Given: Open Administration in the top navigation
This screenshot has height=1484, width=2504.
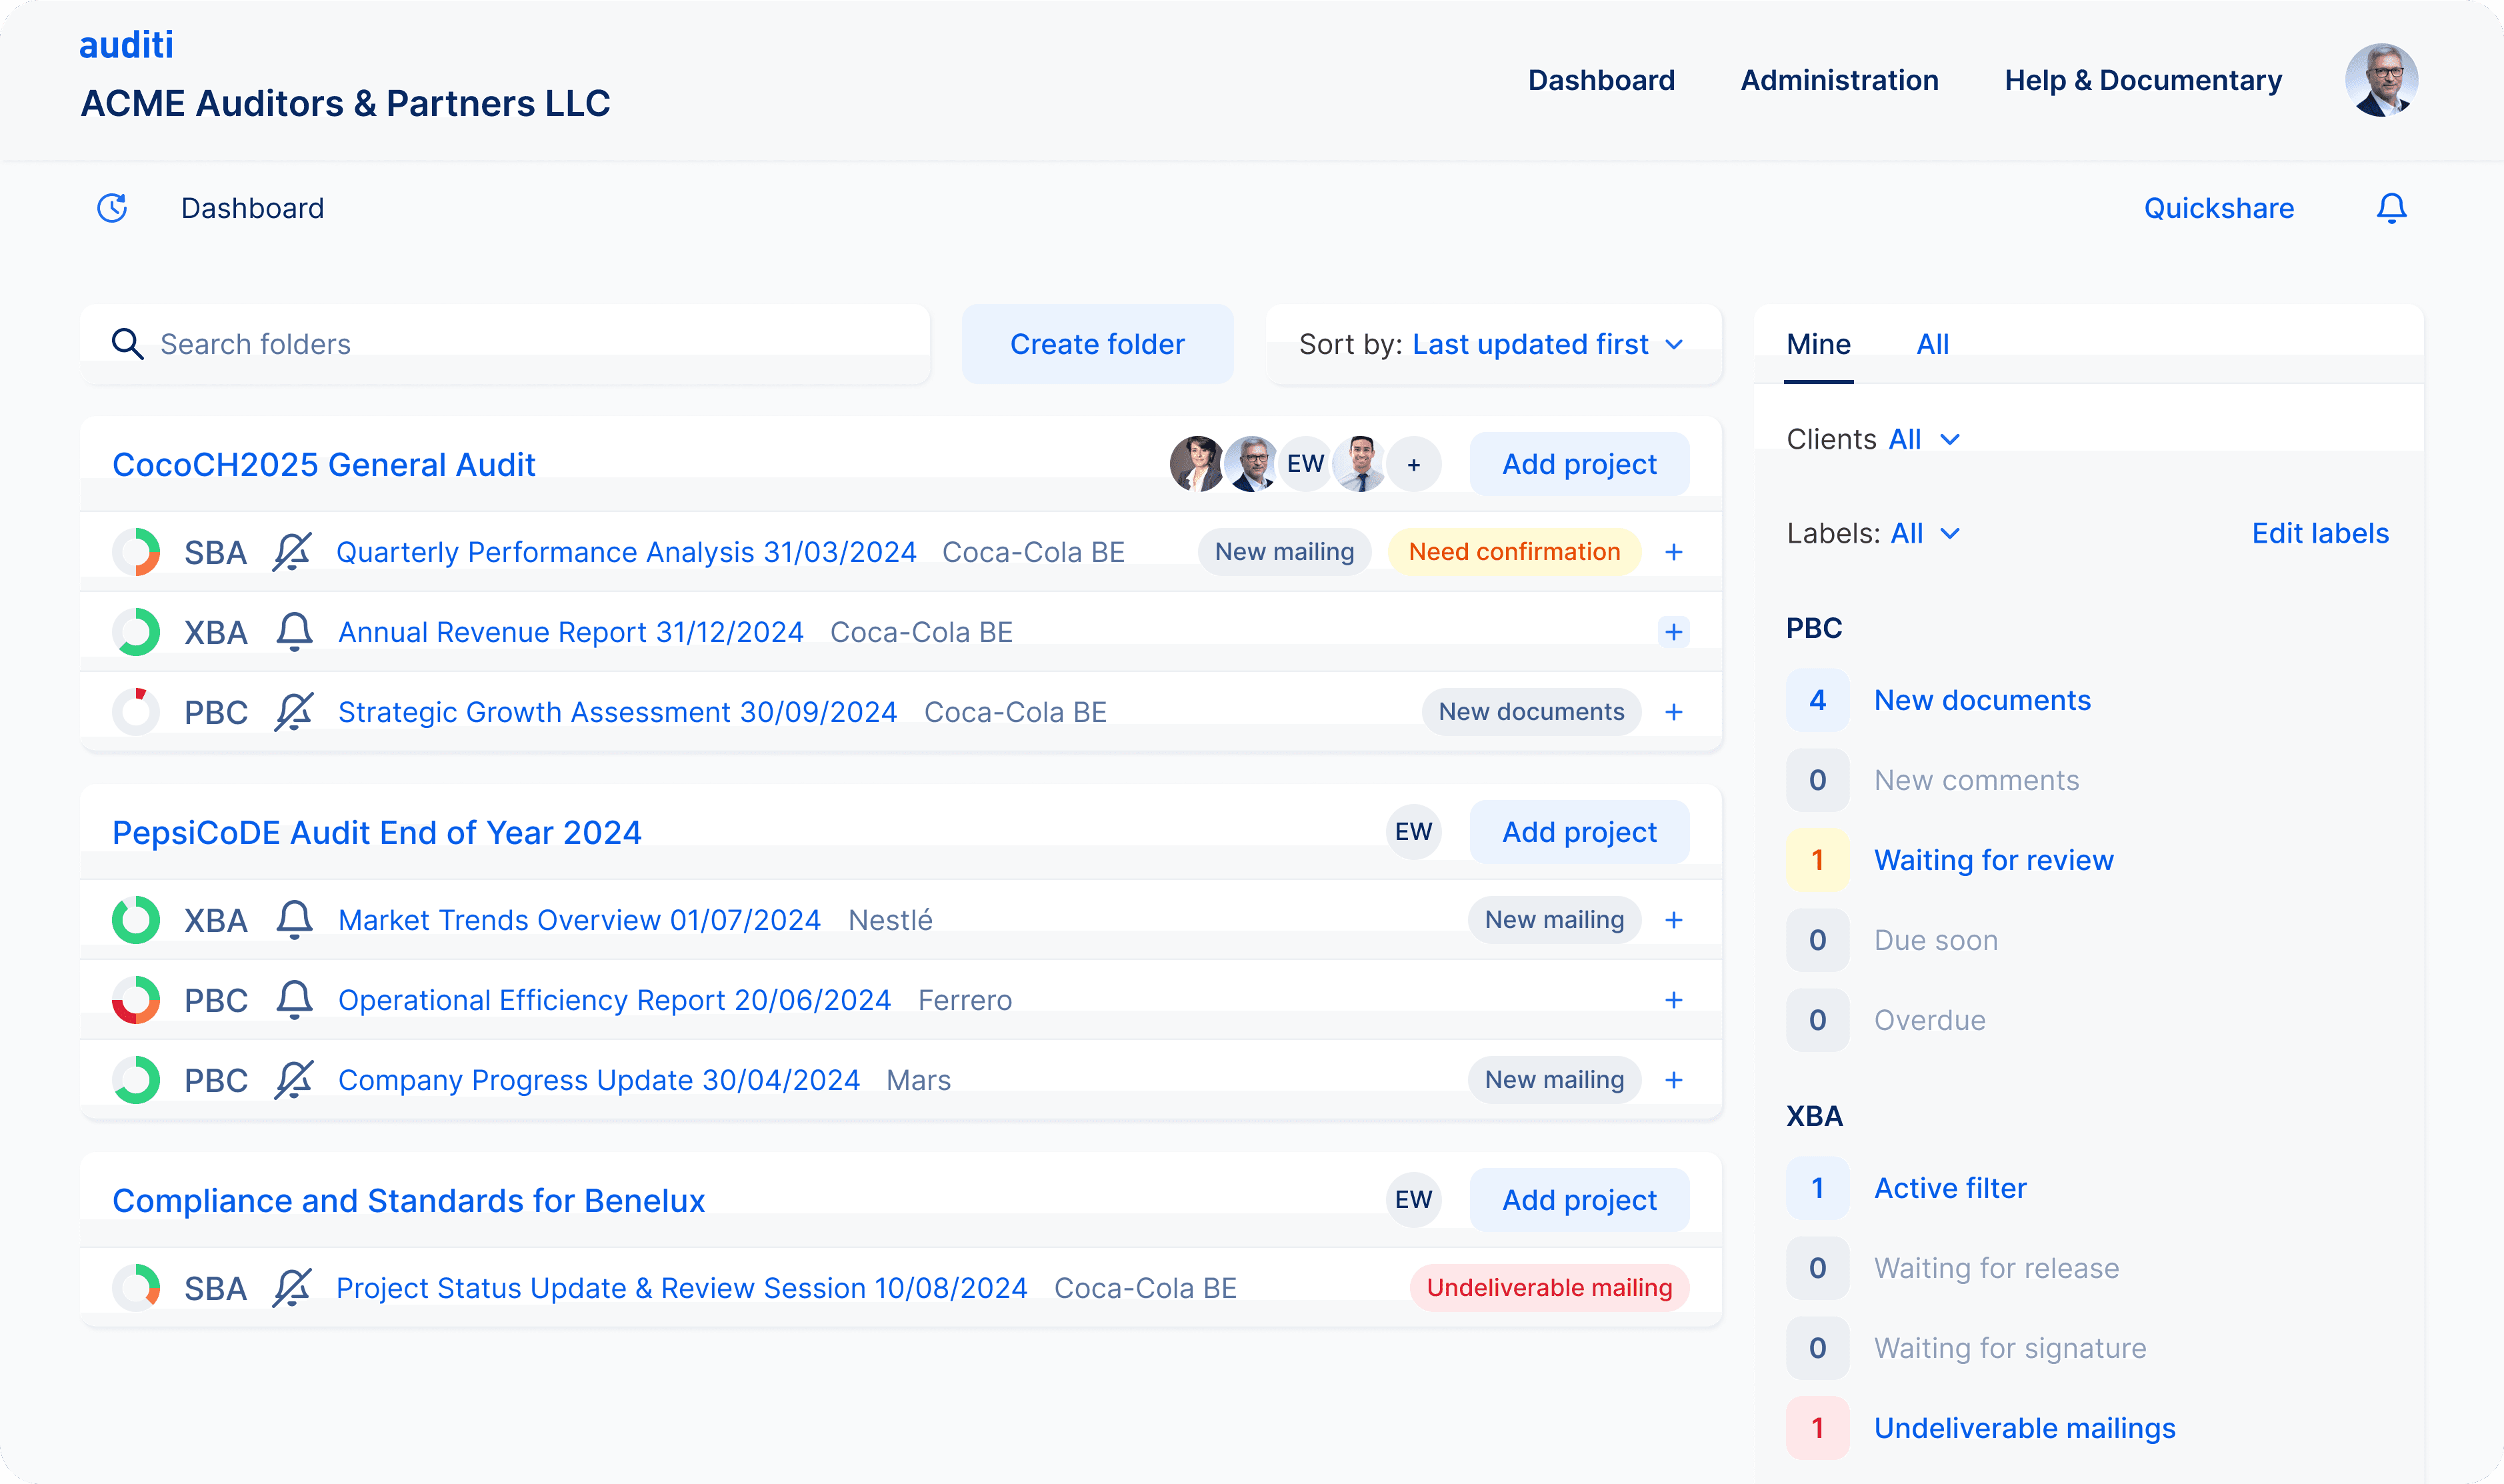Looking at the screenshot, I should pyautogui.click(x=1839, y=80).
